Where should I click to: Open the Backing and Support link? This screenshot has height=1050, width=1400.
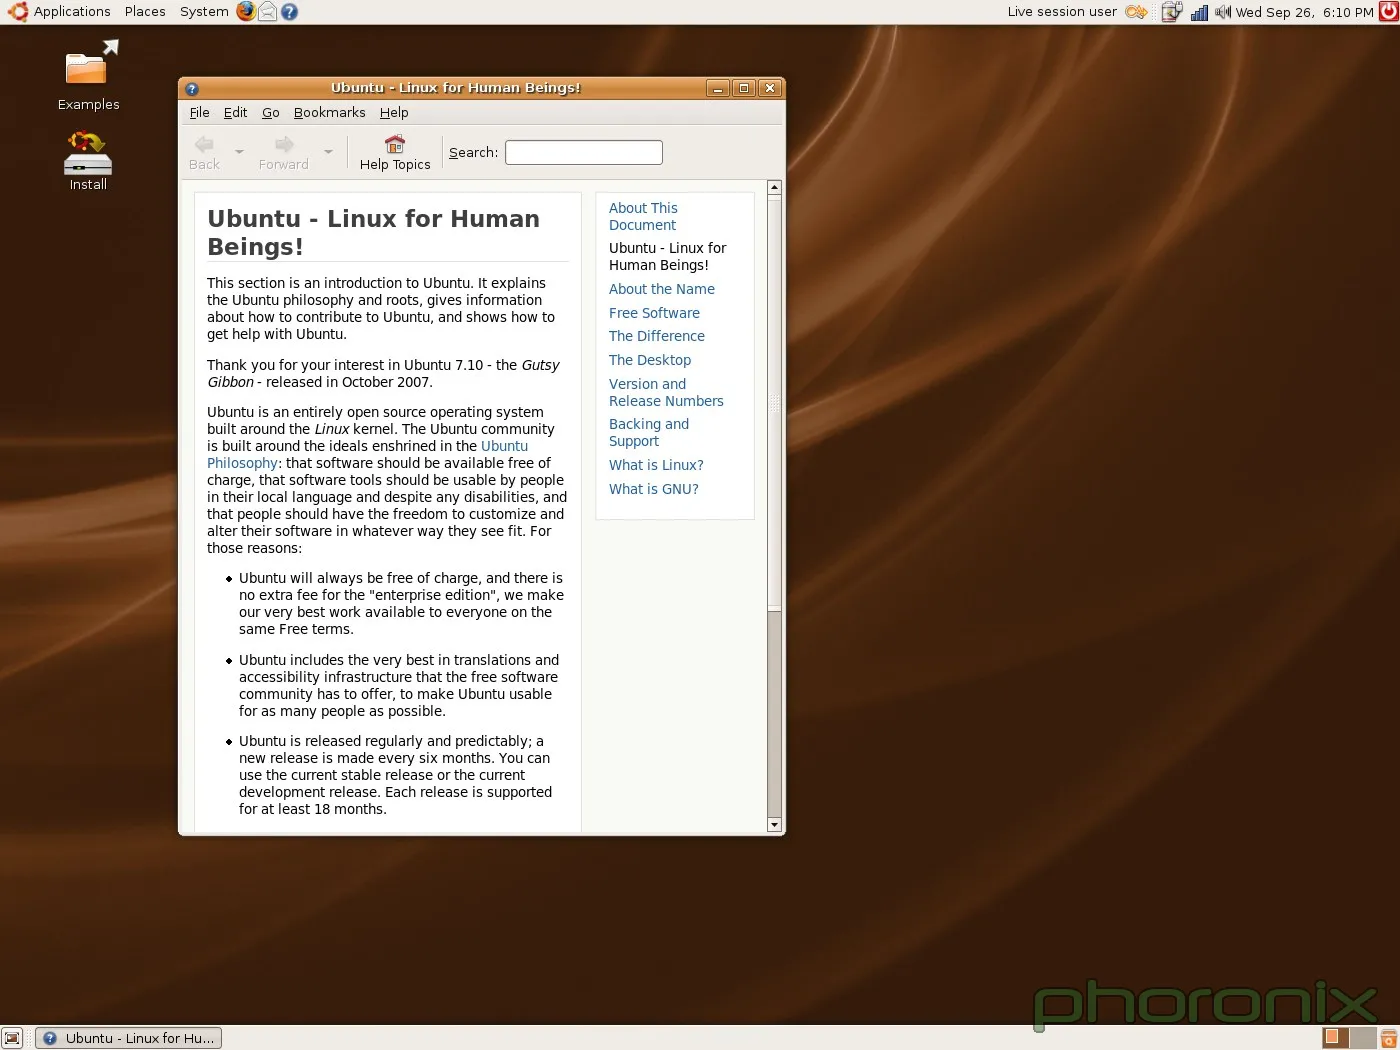tap(649, 432)
